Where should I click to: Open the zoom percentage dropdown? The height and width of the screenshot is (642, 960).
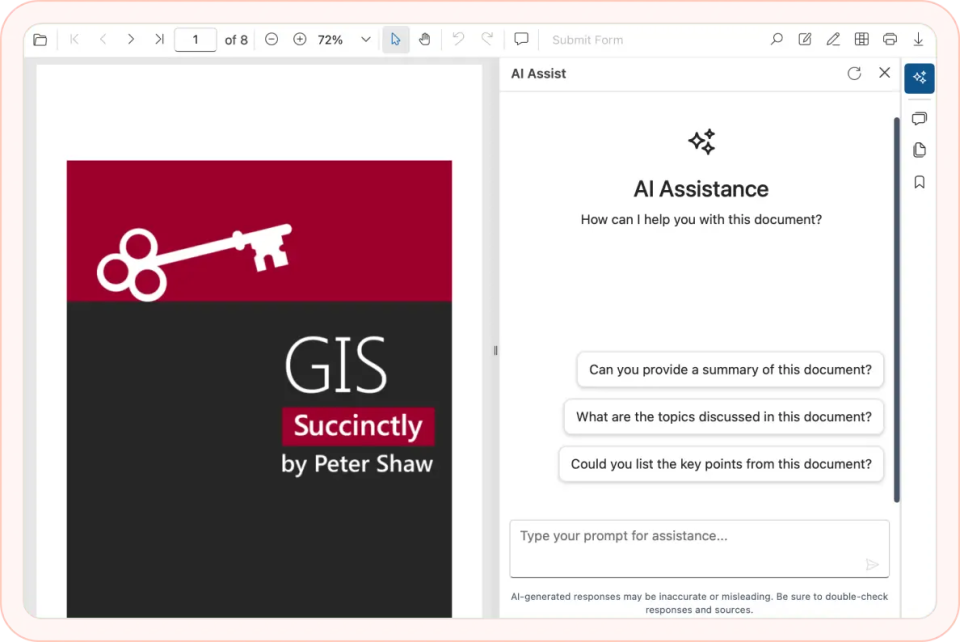coord(364,39)
